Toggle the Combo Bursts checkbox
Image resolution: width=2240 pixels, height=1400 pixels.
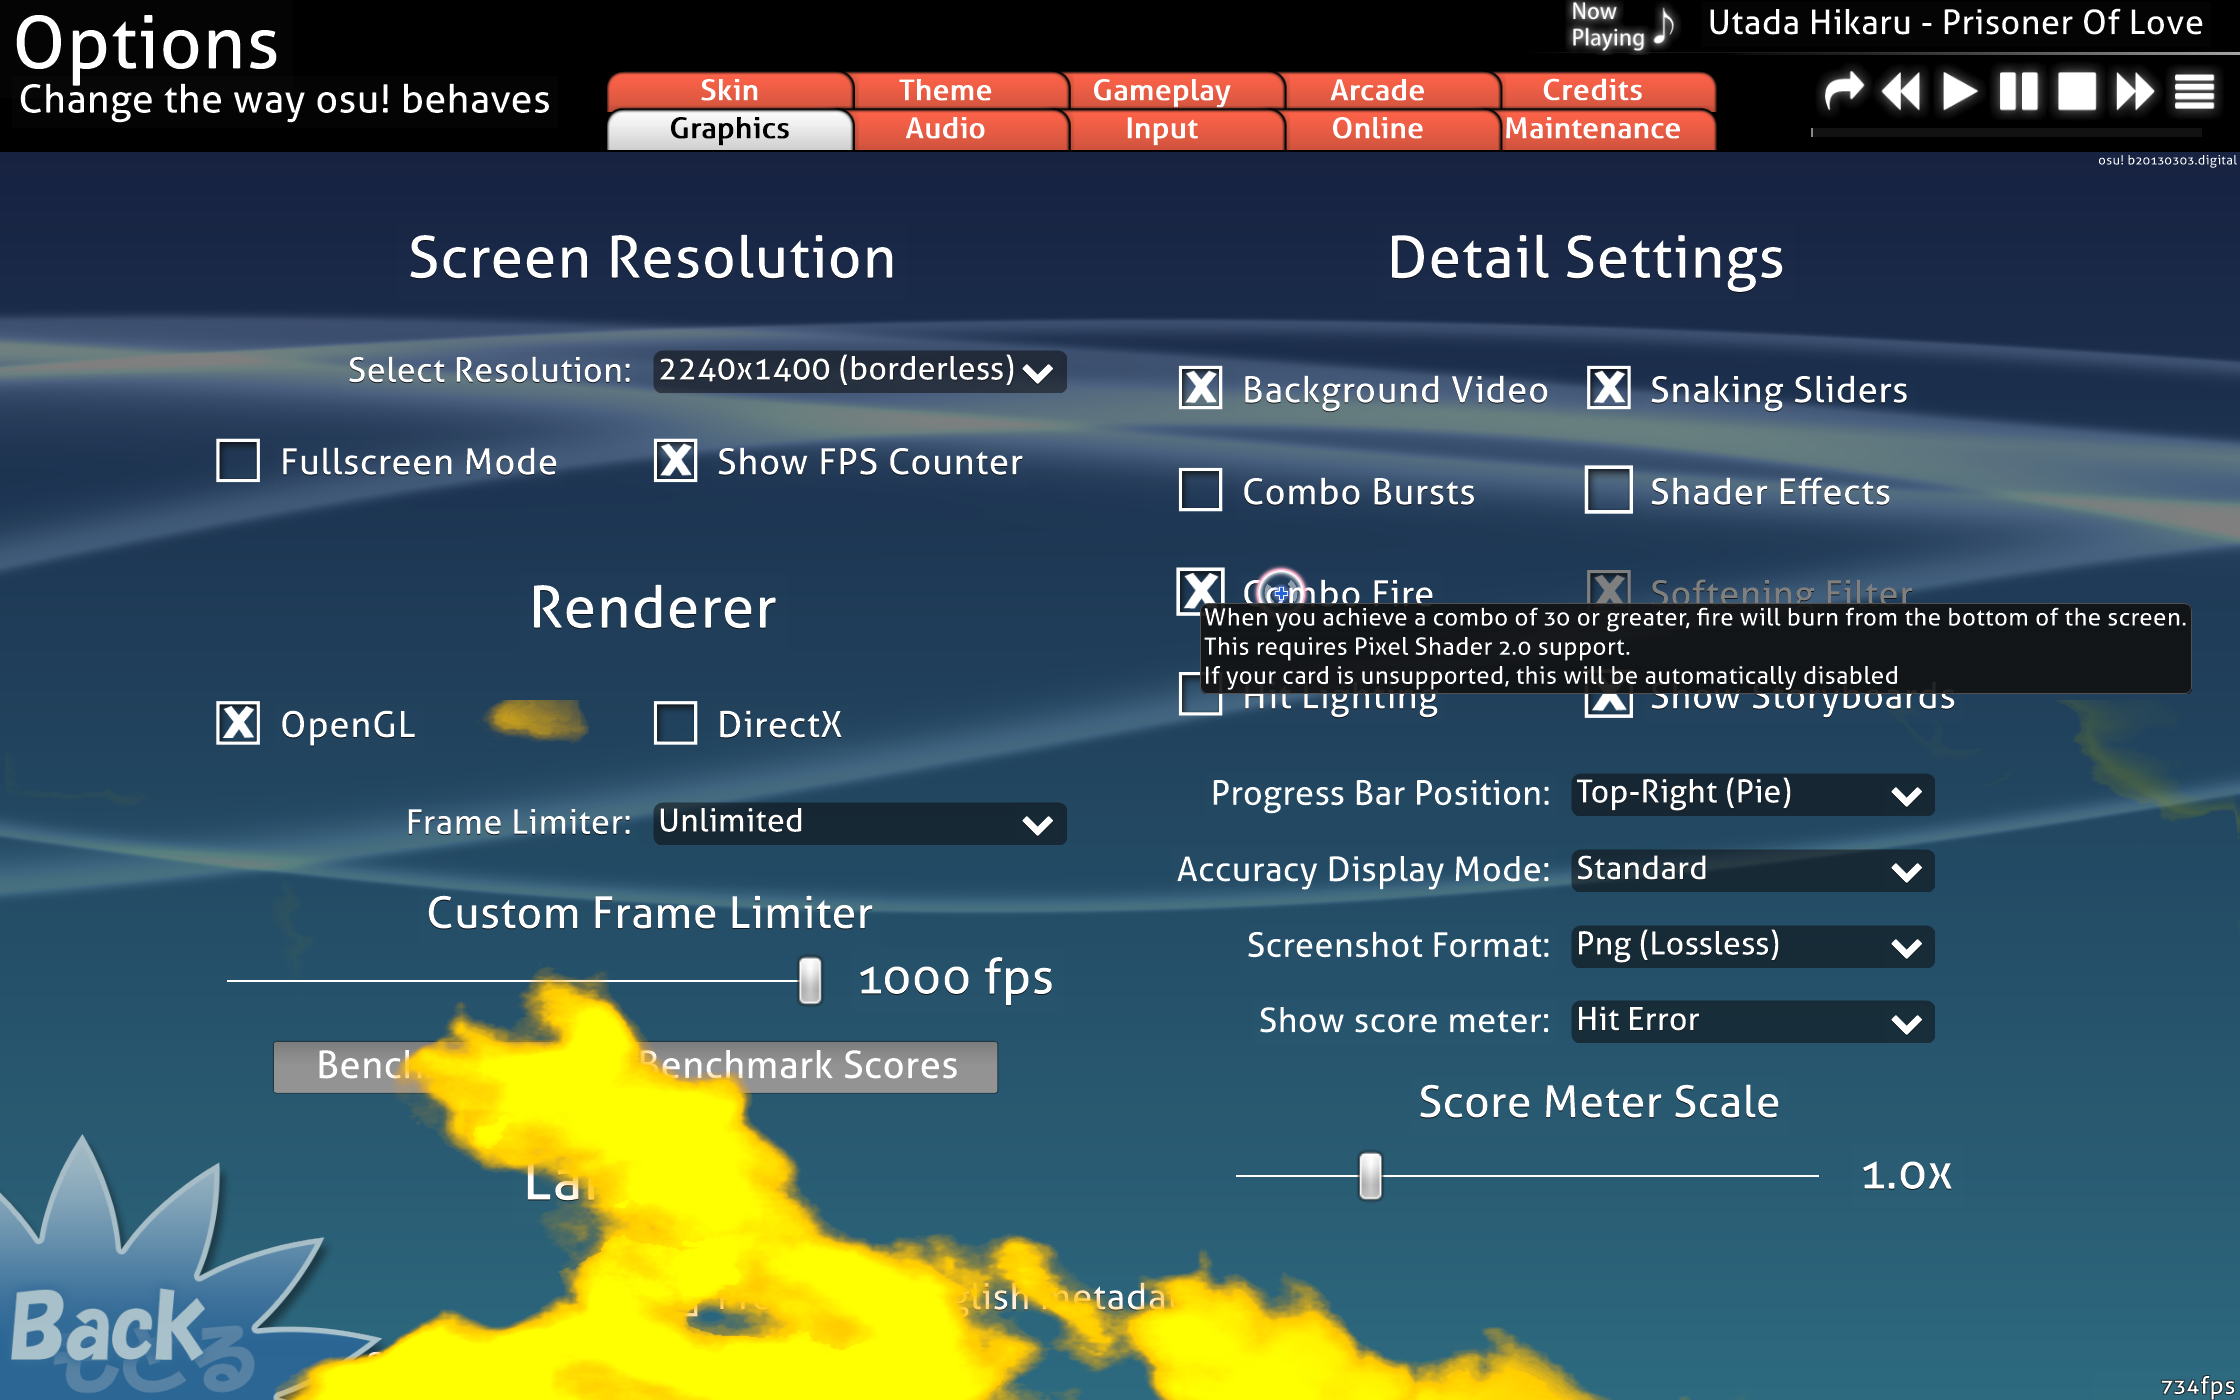(x=1200, y=490)
